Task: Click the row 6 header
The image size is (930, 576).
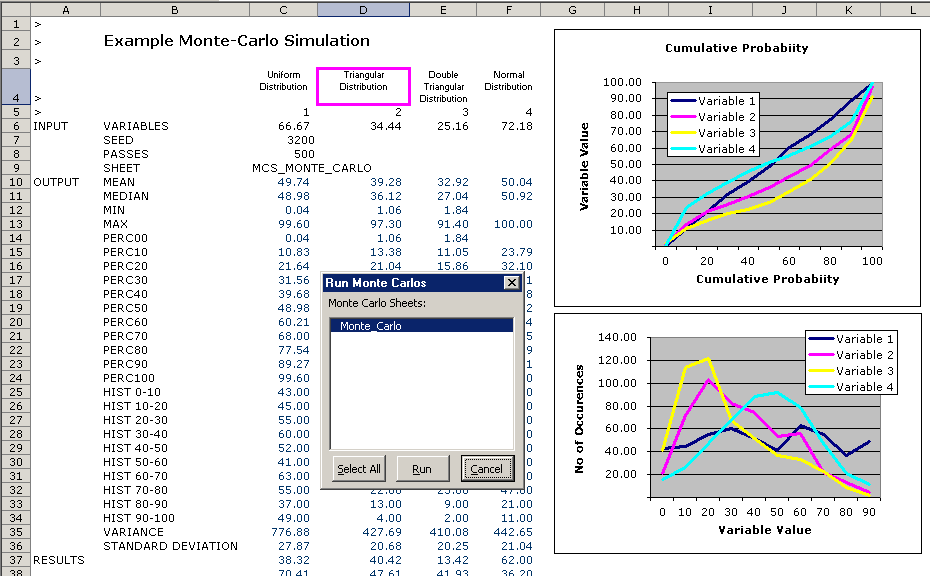Action: 15,126
